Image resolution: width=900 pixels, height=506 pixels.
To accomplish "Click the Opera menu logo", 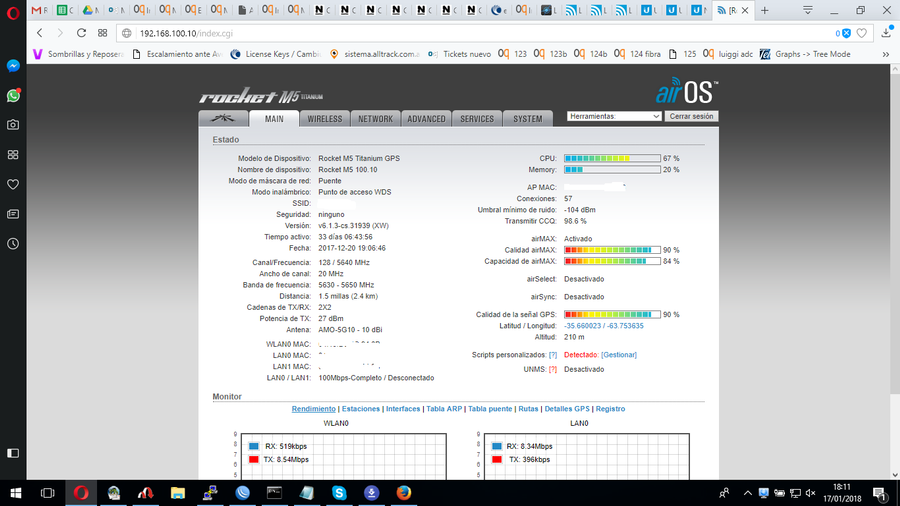I will pyautogui.click(x=13, y=12).
